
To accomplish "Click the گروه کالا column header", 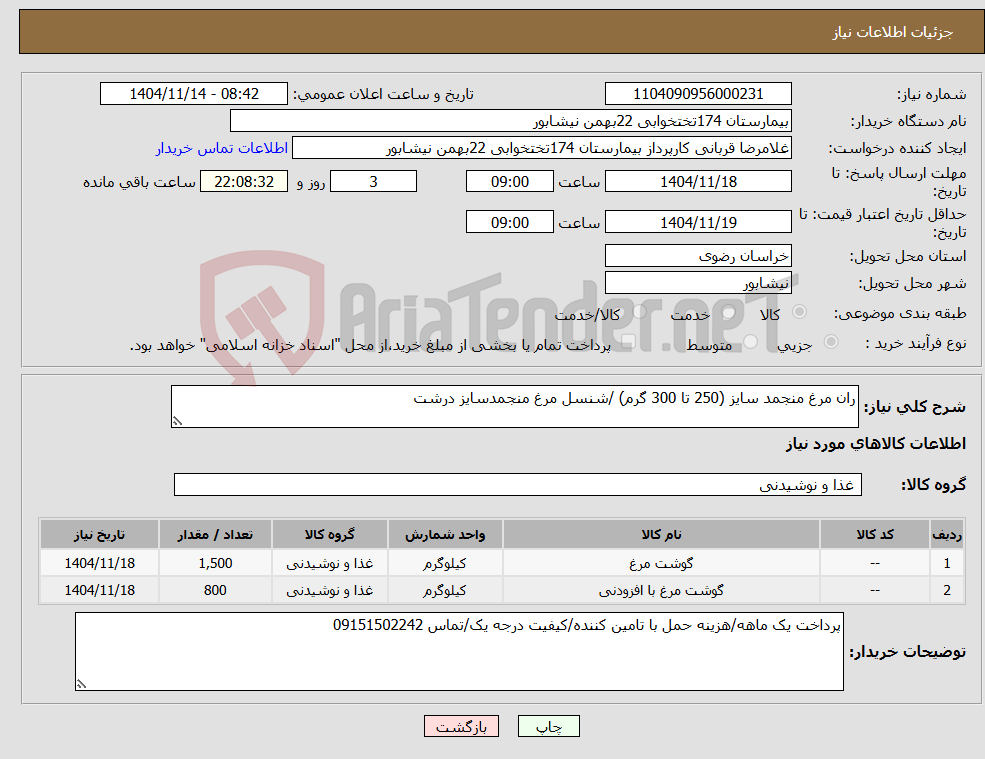I will tap(329, 534).
